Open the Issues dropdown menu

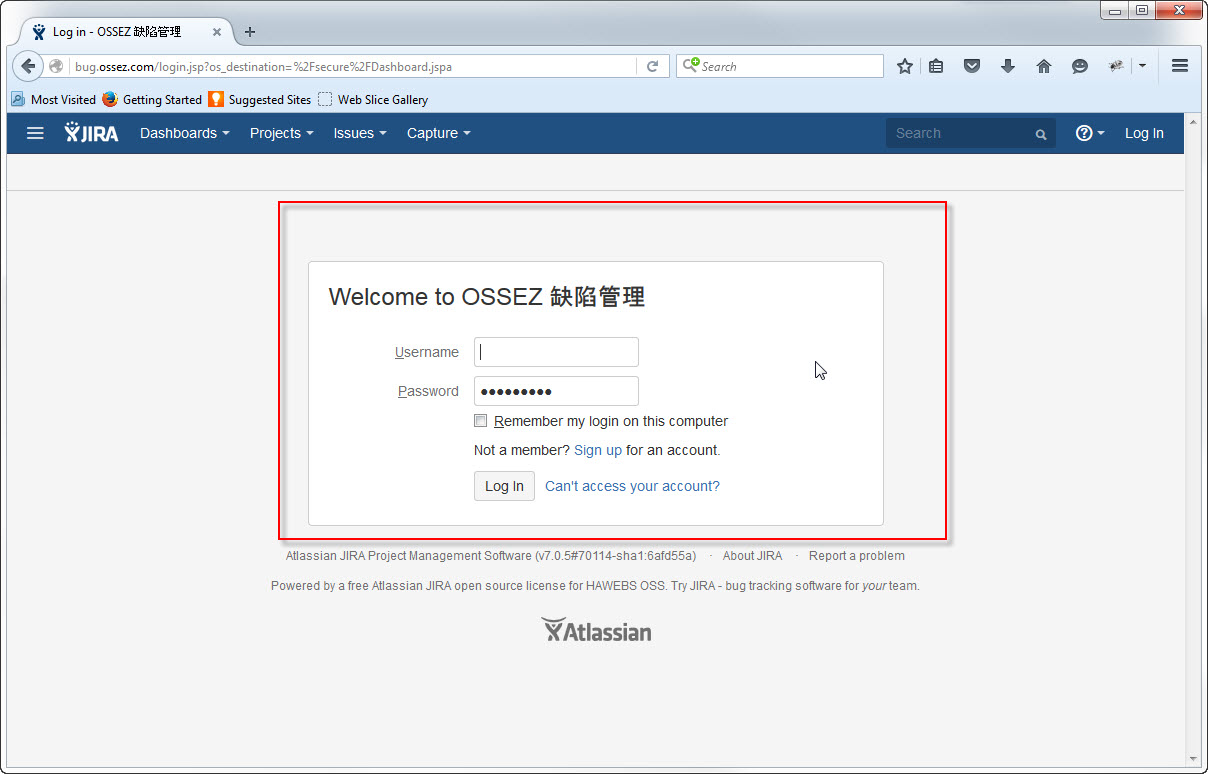(360, 133)
